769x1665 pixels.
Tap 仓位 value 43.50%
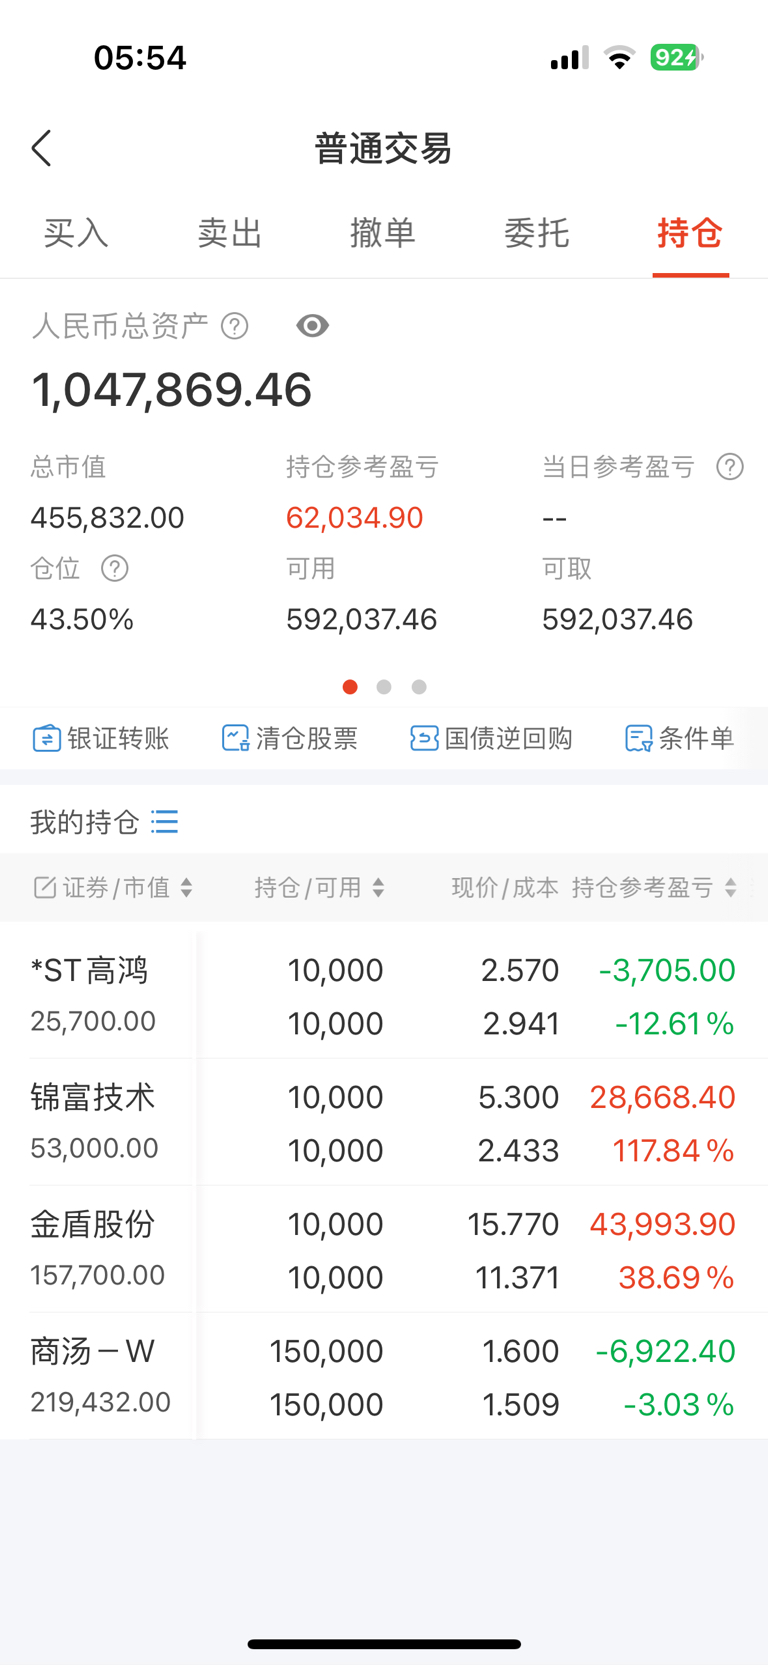(x=82, y=620)
